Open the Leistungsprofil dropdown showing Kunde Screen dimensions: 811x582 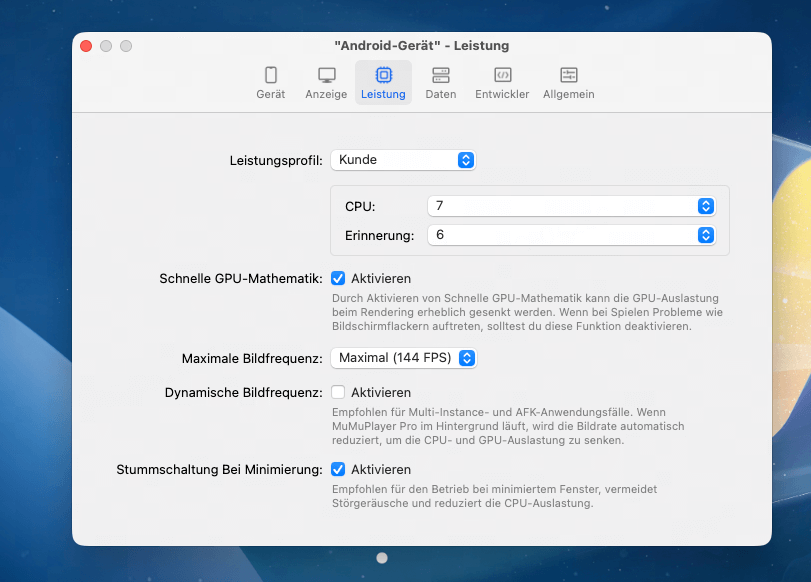tap(403, 160)
